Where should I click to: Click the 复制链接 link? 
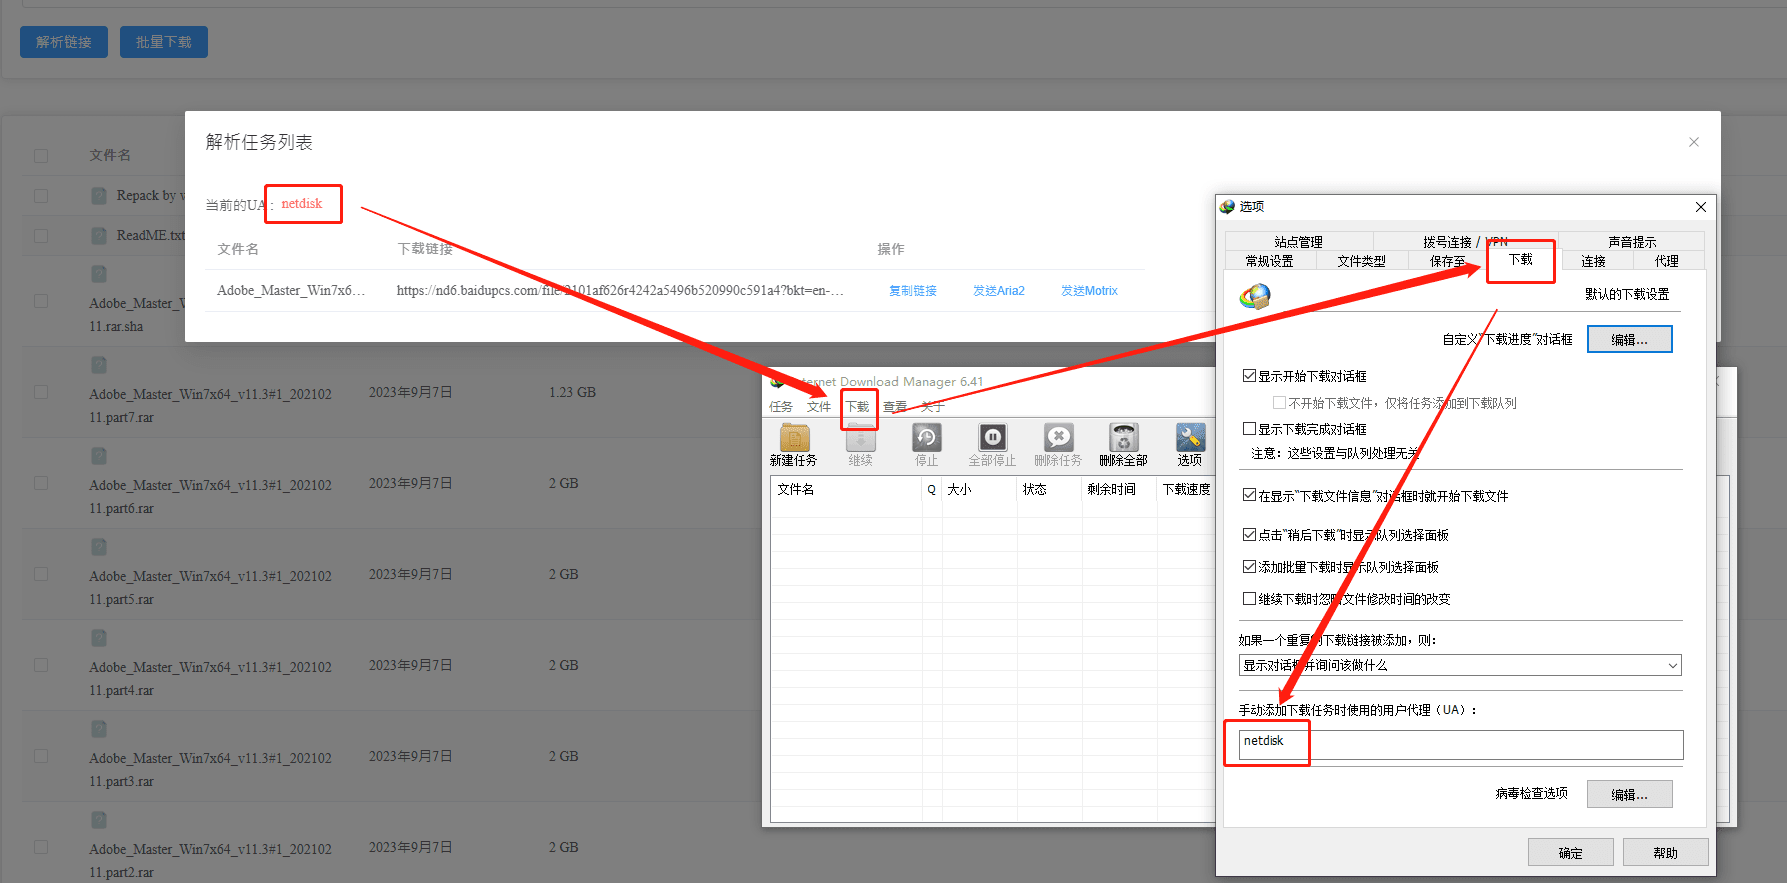click(x=912, y=291)
